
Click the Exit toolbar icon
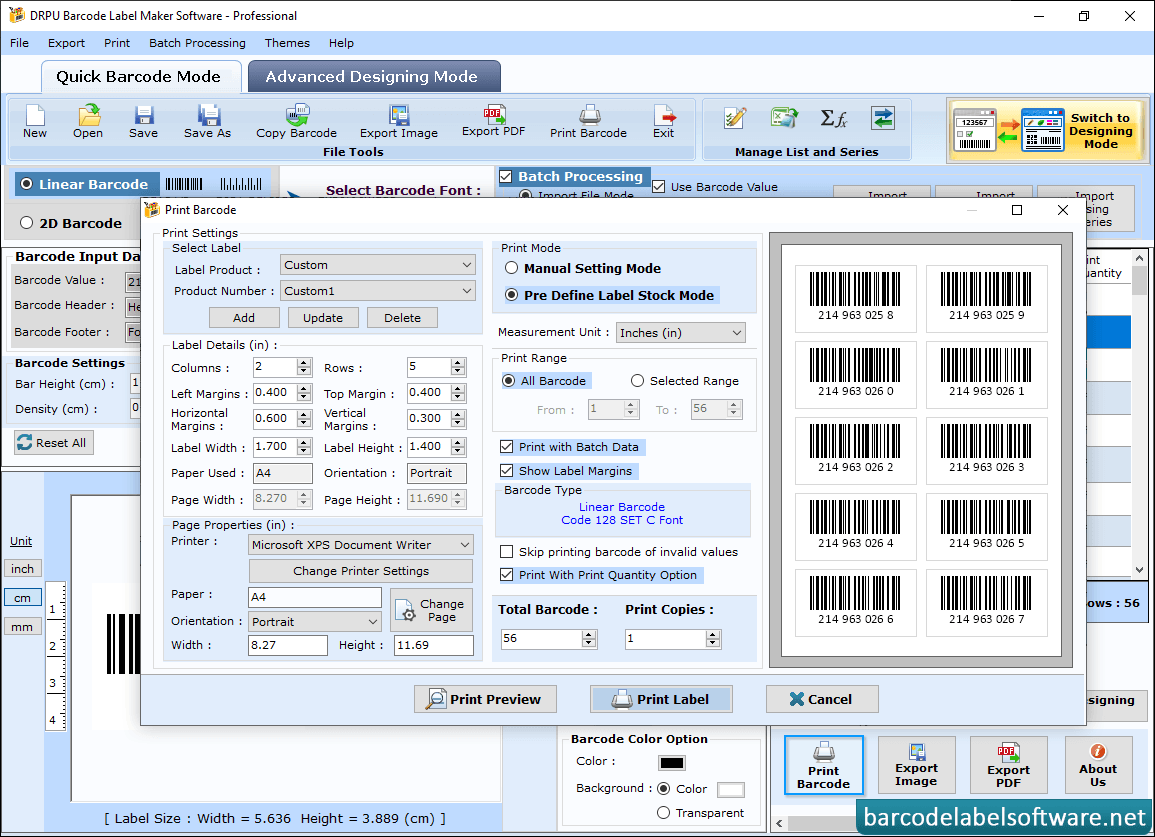coord(663,122)
